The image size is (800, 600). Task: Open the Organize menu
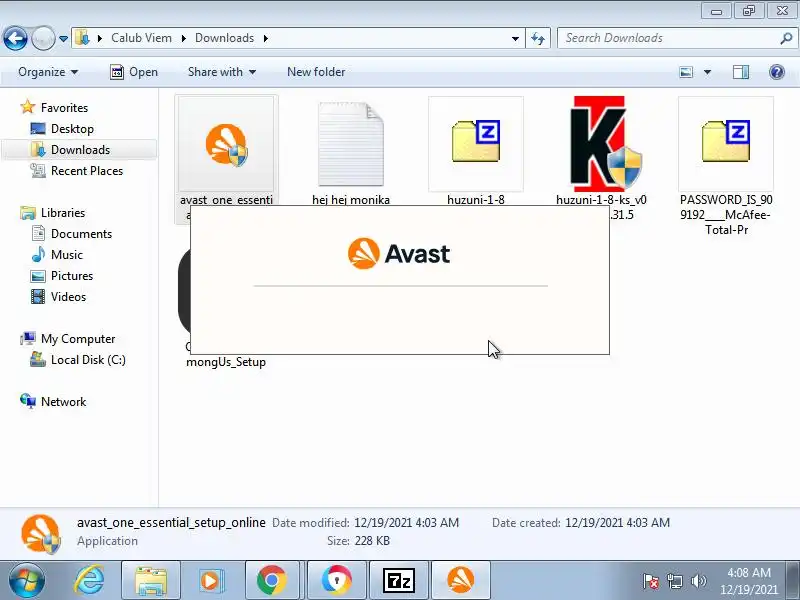click(x=48, y=72)
